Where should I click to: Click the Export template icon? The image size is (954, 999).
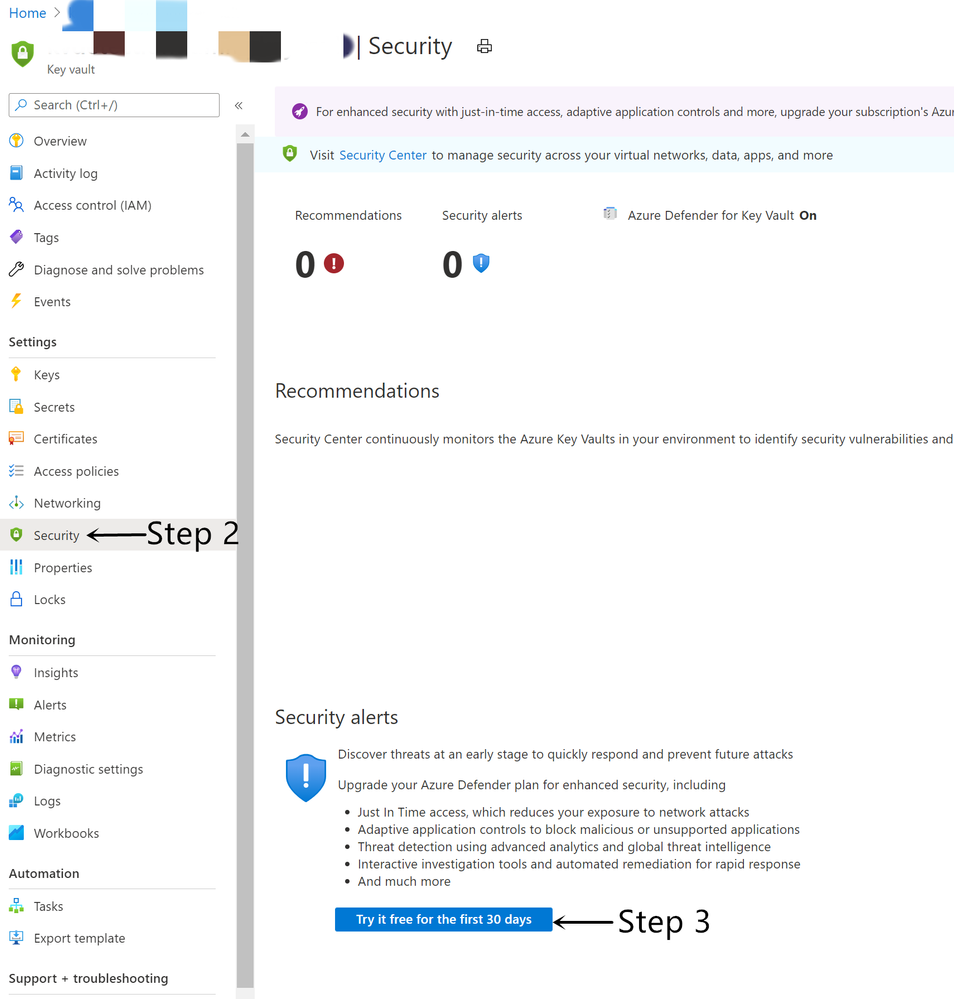click(x=17, y=938)
